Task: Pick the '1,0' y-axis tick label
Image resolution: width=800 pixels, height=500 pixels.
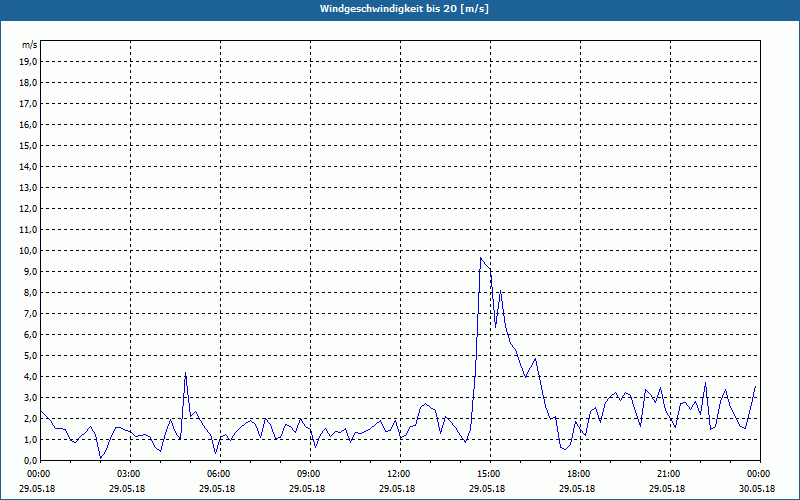Action: pyautogui.click(x=30, y=439)
